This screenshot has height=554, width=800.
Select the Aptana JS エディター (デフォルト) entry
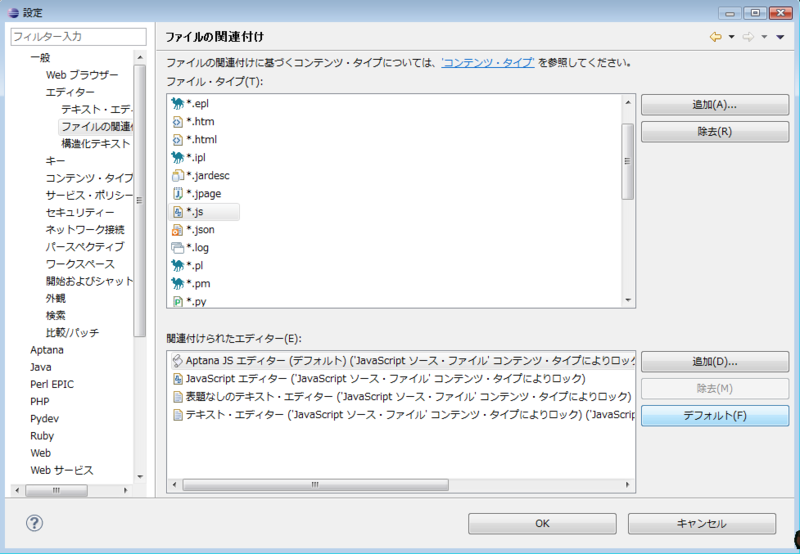[403, 361]
